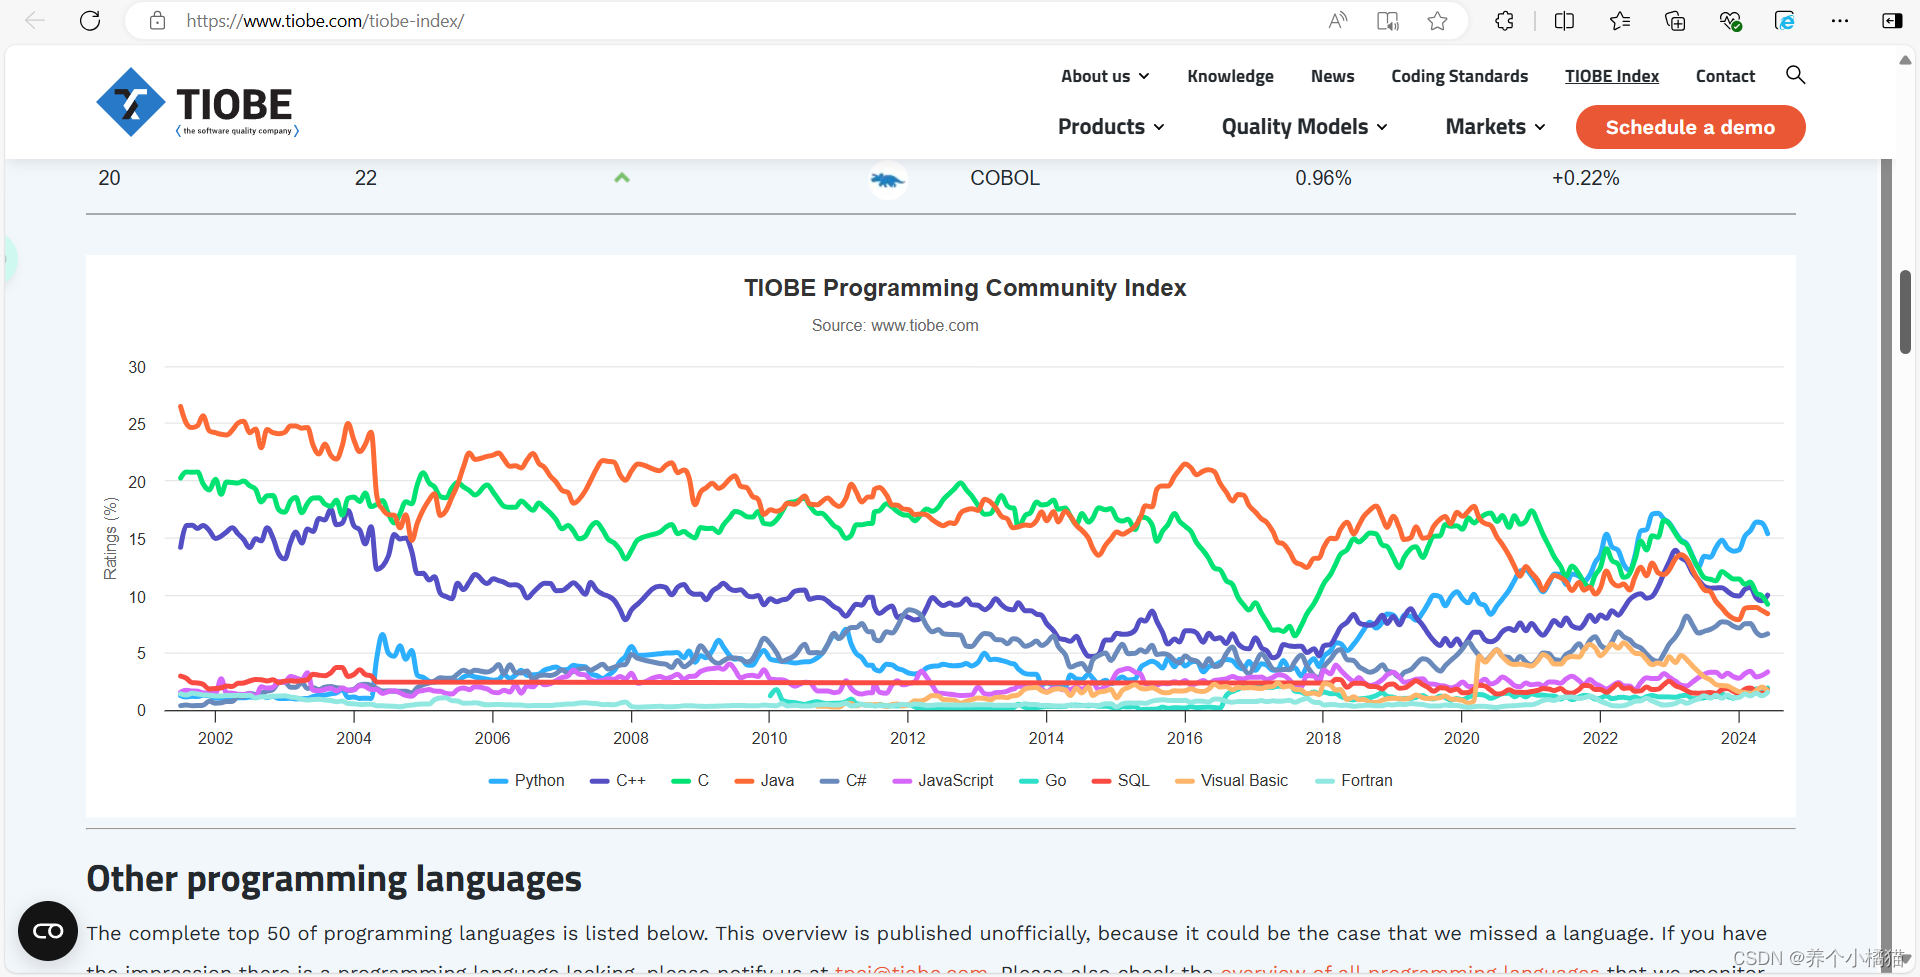The width and height of the screenshot is (1920, 977).
Task: Click the COBOL language logo
Action: [887, 180]
